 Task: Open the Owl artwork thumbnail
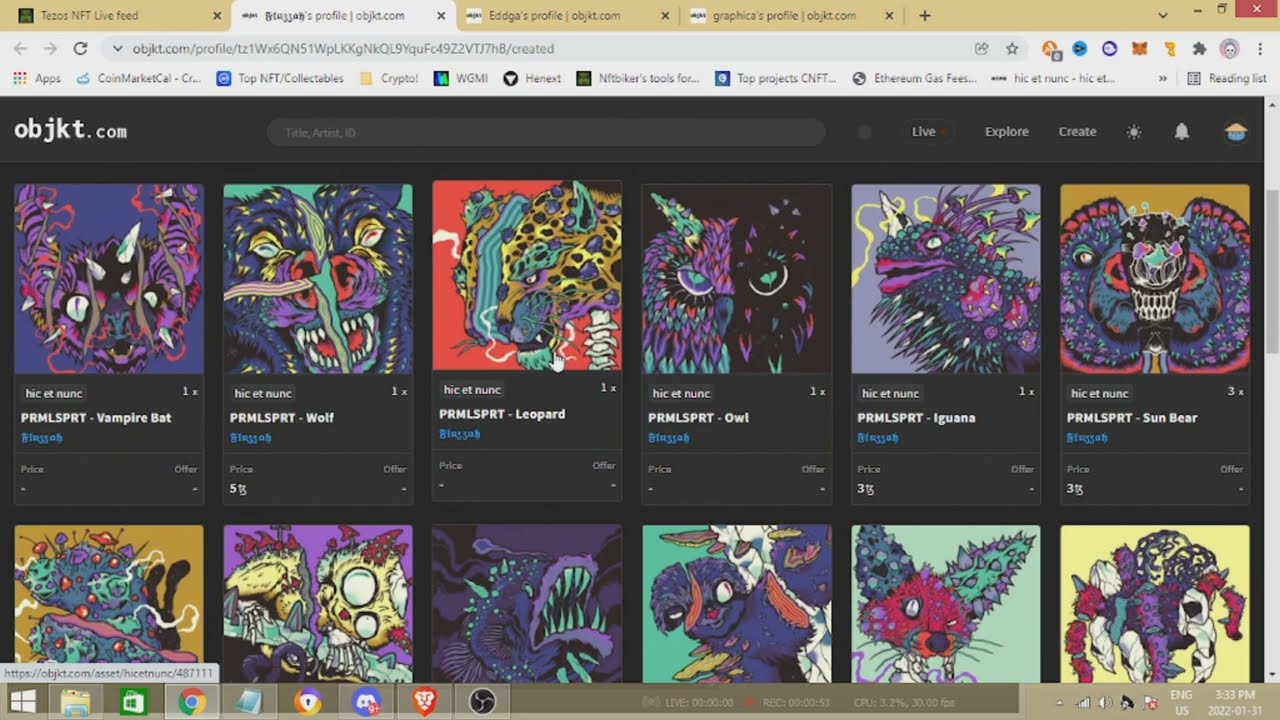click(x=736, y=278)
